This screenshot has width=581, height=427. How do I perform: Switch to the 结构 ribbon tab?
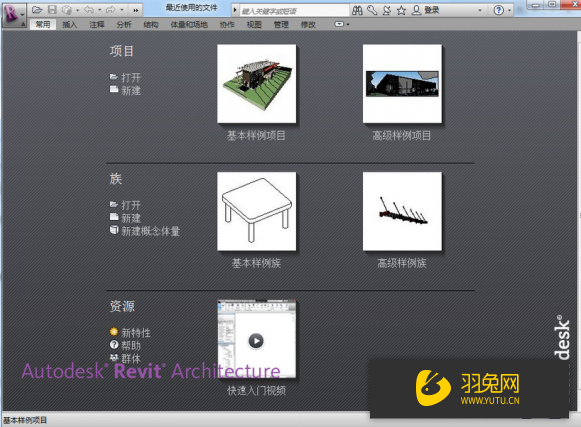tap(151, 24)
